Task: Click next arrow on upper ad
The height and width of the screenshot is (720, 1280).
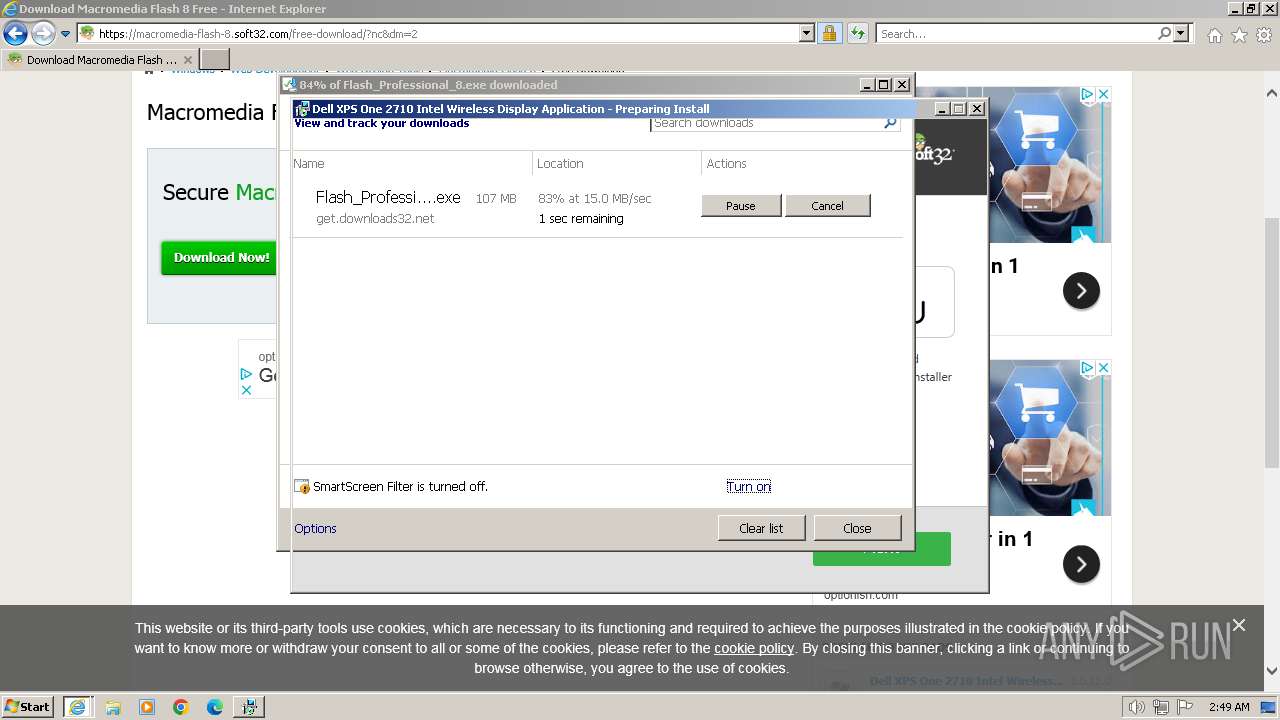Action: click(1081, 291)
